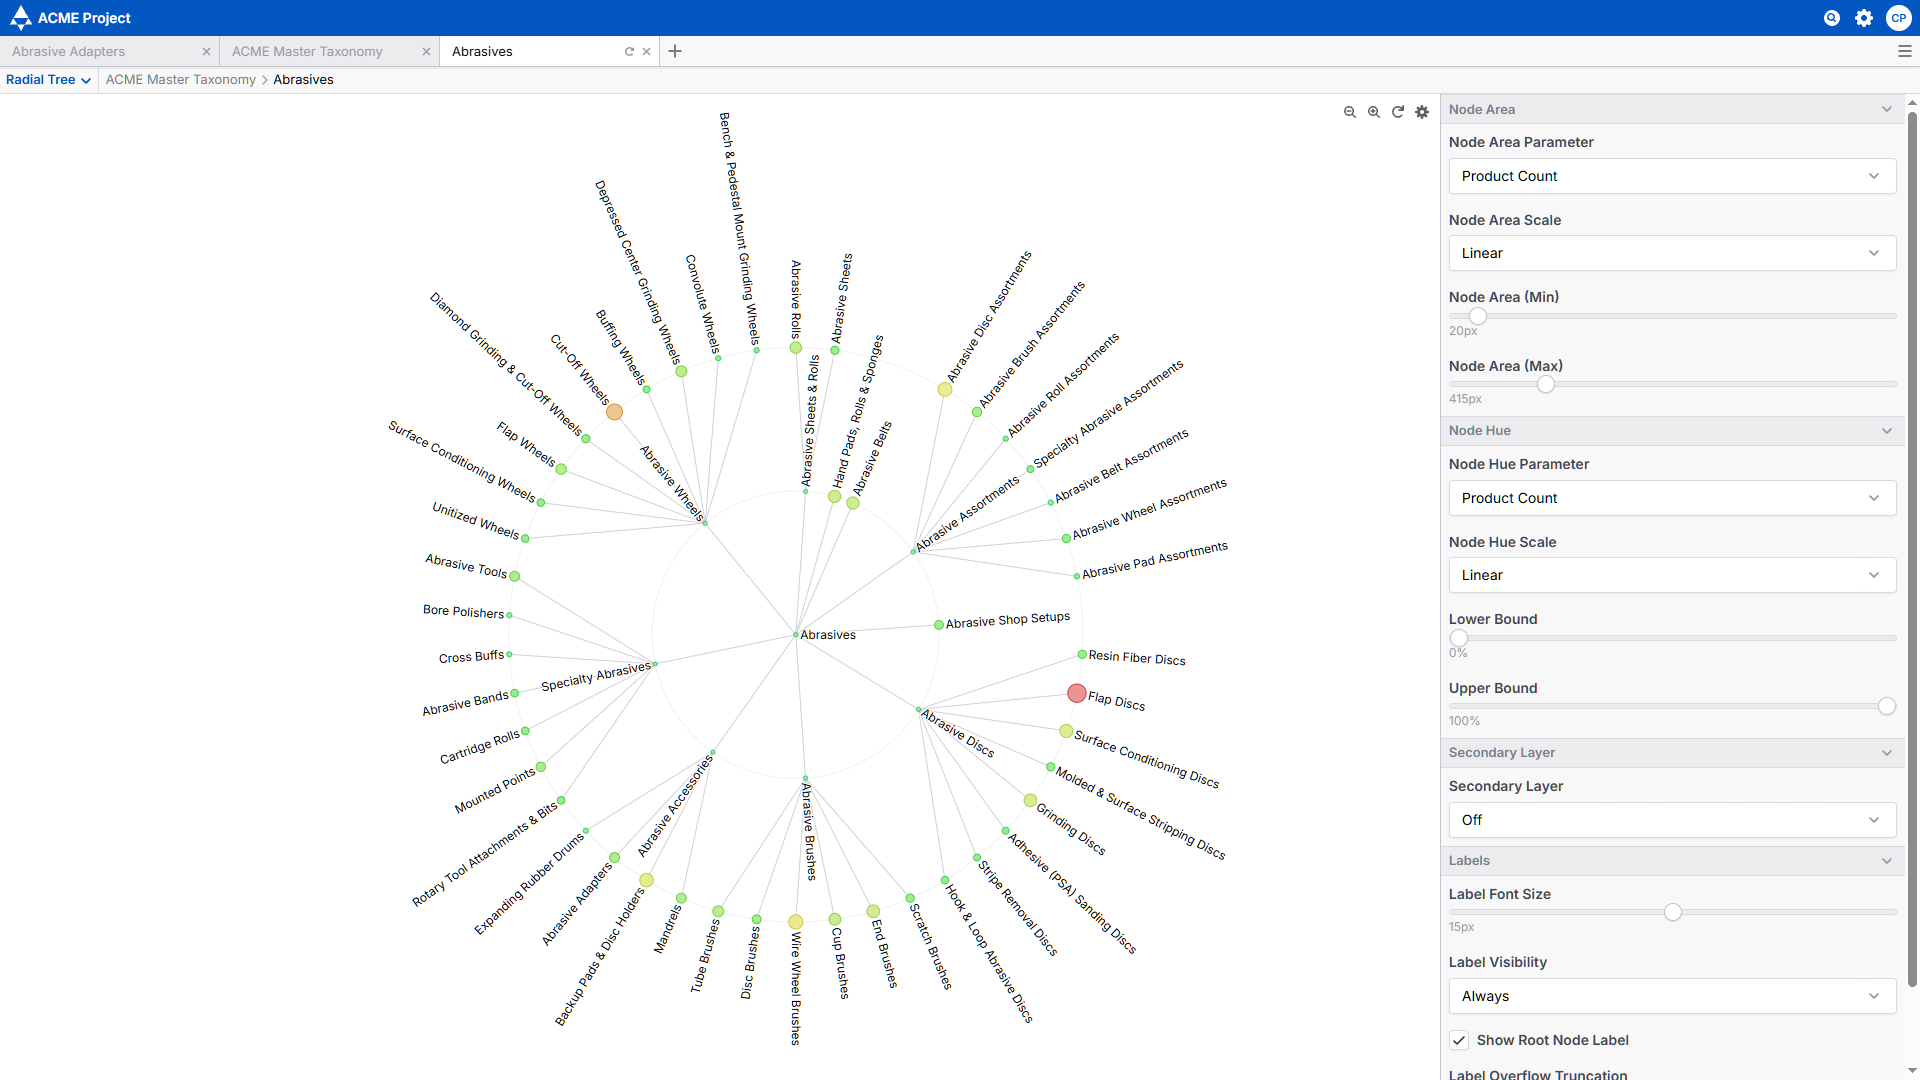1920x1080 pixels.
Task: Add a new tab with the plus icon
Action: click(x=675, y=51)
